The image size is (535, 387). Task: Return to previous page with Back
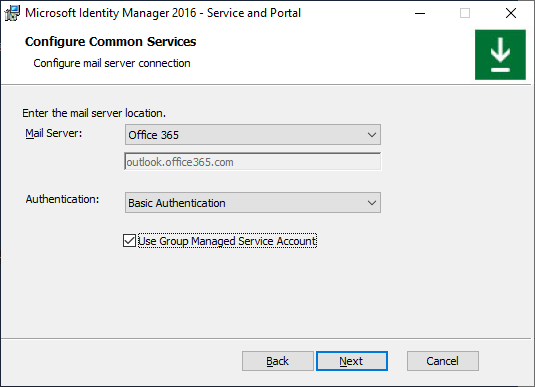pos(278,361)
